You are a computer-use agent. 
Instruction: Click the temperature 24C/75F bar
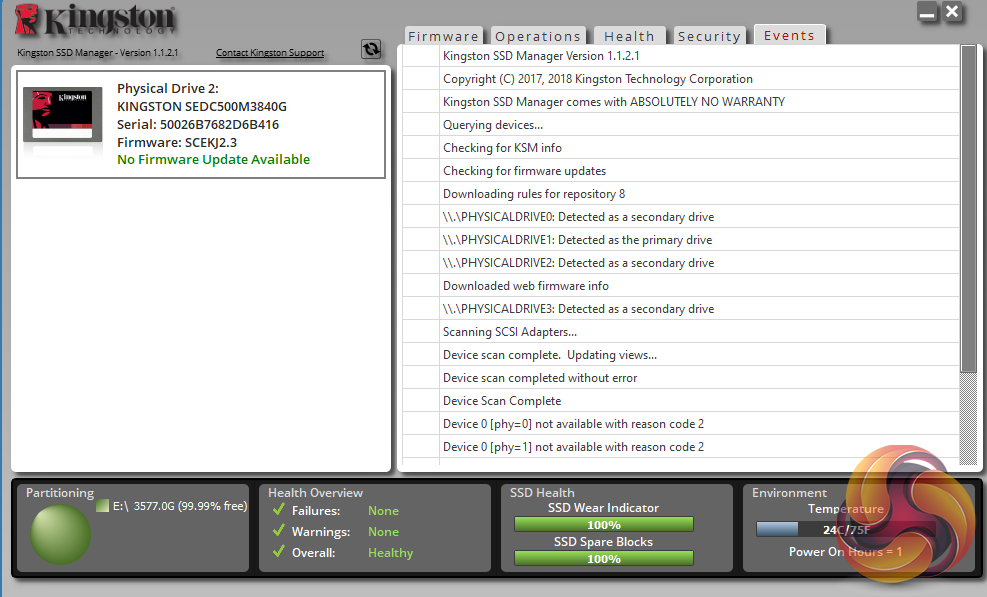[x=845, y=530]
